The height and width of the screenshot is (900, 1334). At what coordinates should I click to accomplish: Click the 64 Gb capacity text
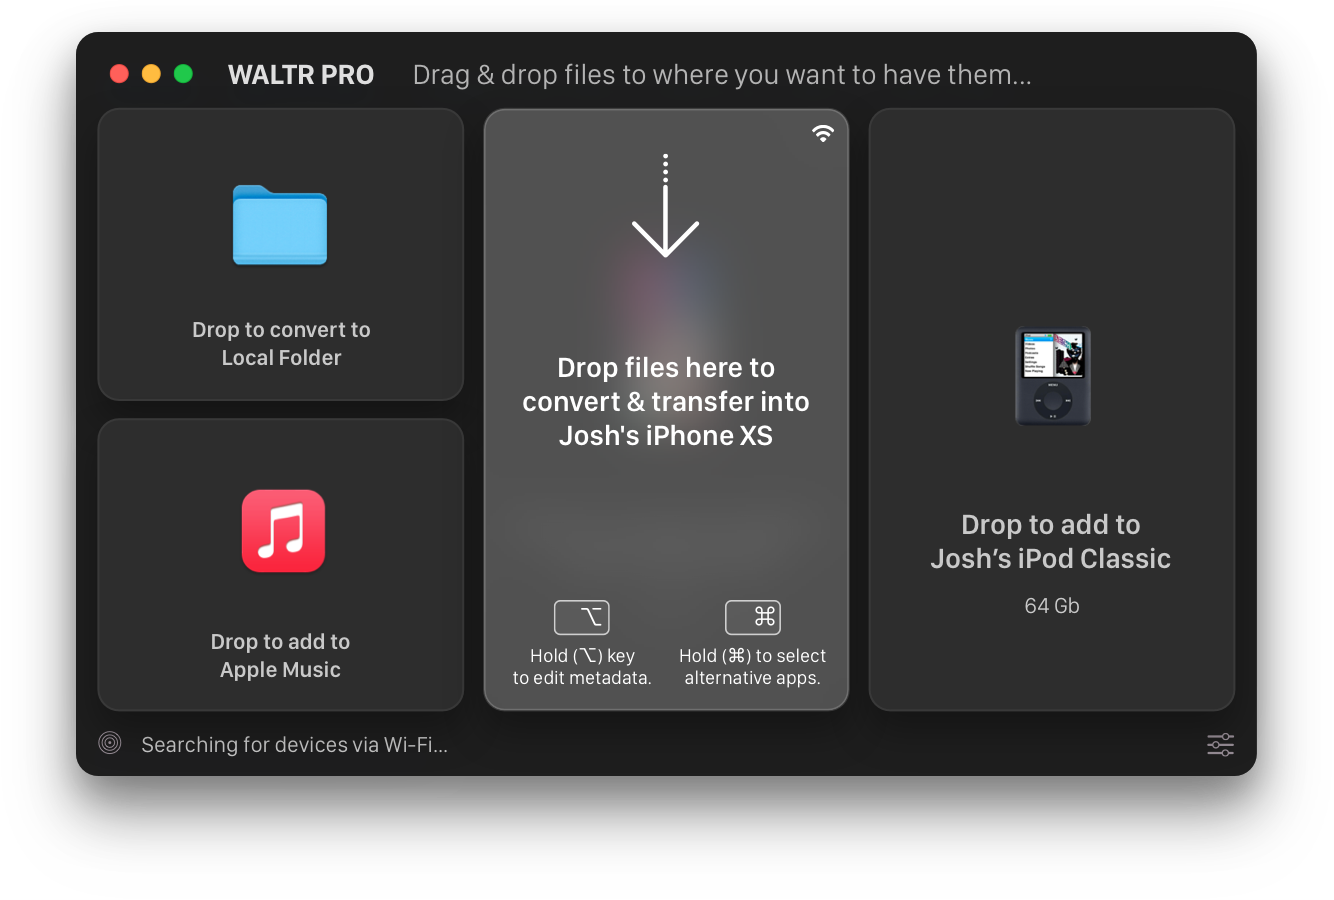[x=1052, y=606]
